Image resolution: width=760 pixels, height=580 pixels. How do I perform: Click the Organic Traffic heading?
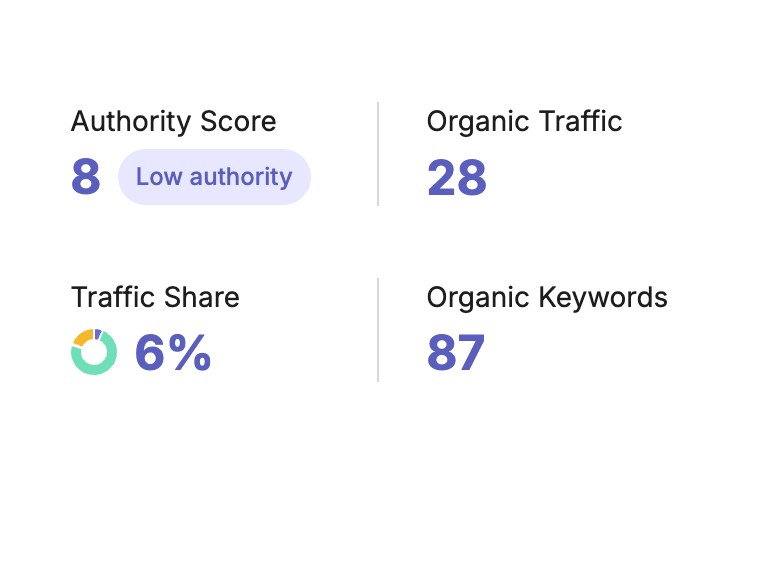524,121
